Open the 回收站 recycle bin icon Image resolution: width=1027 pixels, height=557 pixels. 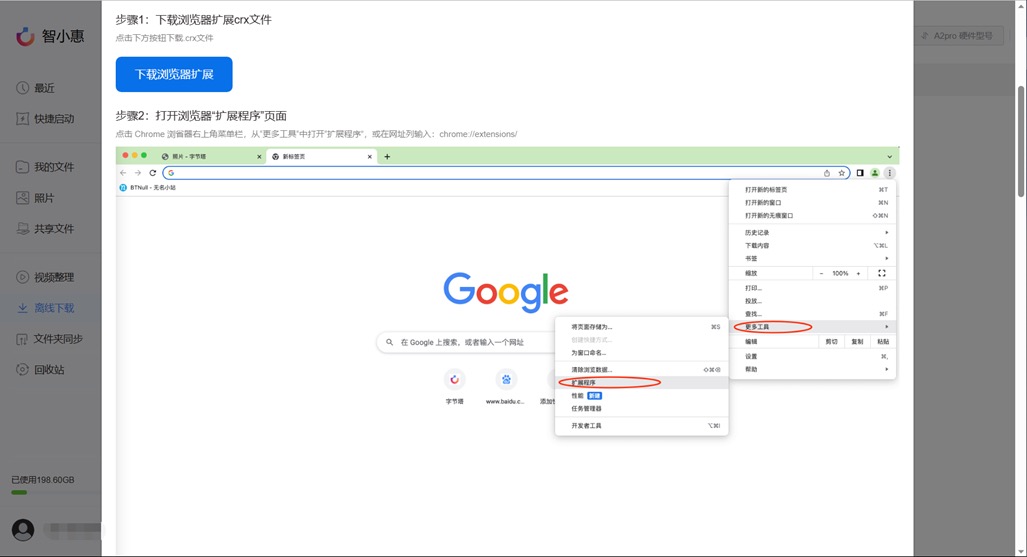click(23, 369)
